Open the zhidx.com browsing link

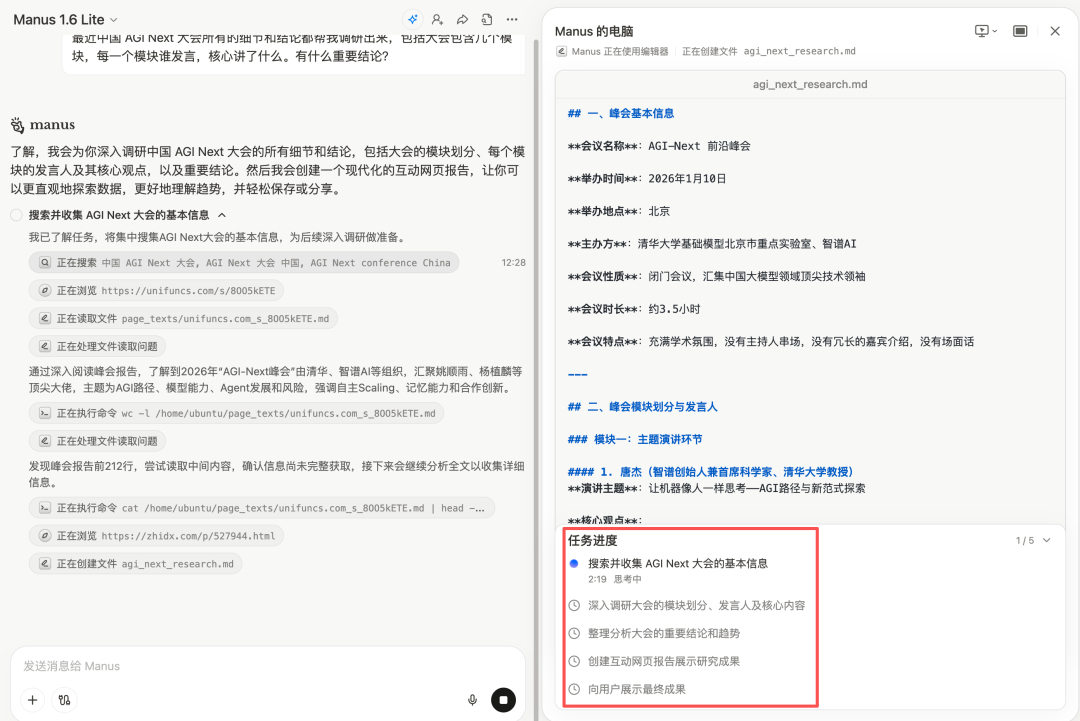pos(156,536)
